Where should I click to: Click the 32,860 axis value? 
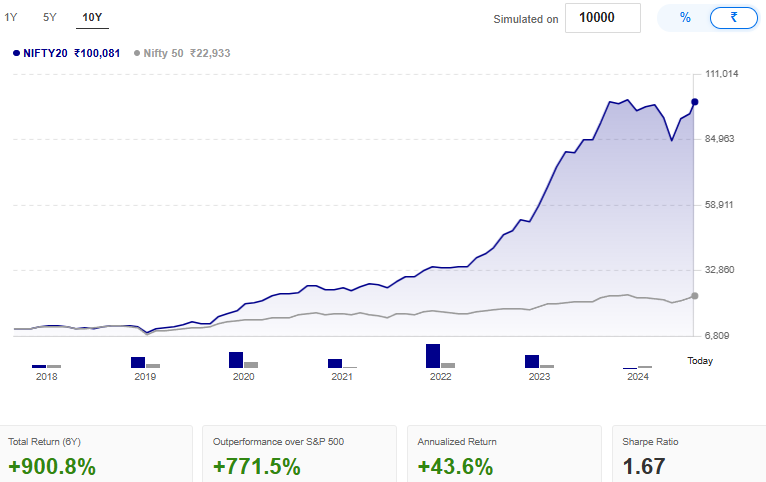(x=720, y=270)
